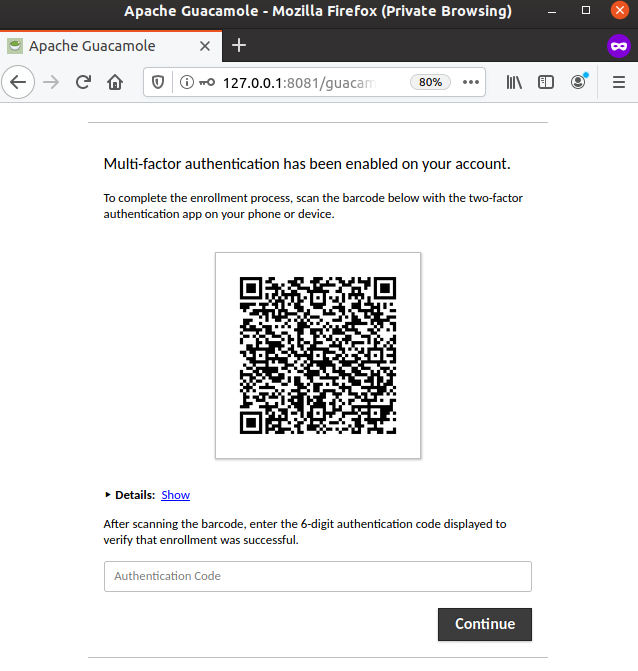Click the Continue button
Screen dimensions: 638x671
(485, 624)
